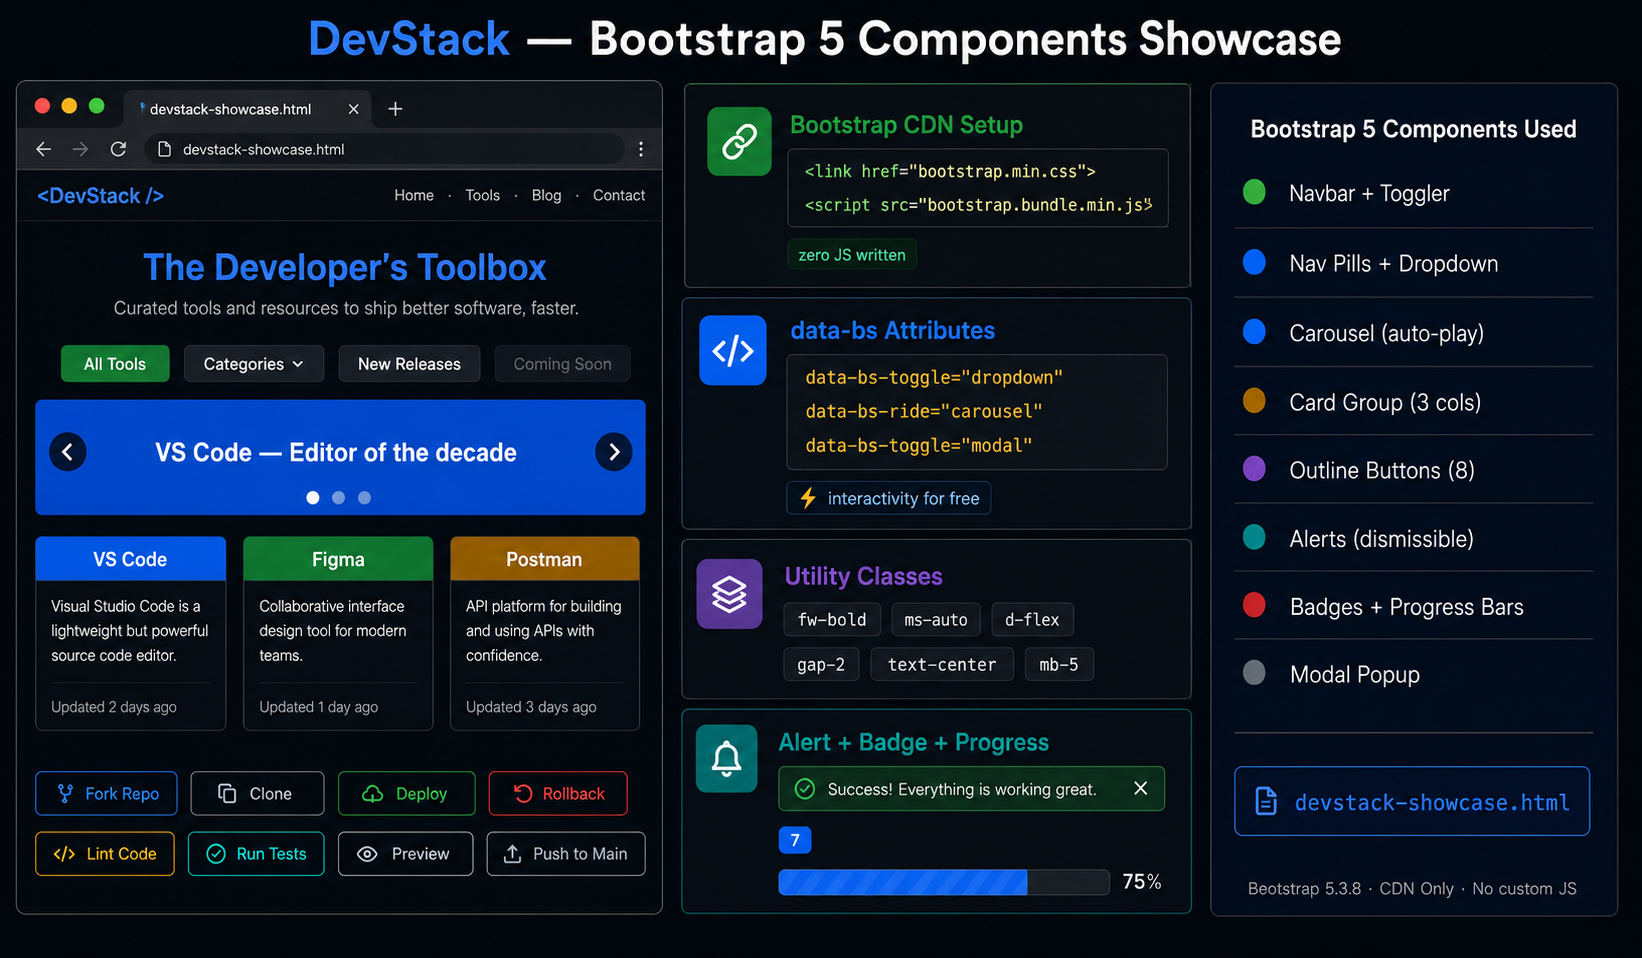Click the teal bell icon
Screen dimensions: 1642x958
(727, 759)
